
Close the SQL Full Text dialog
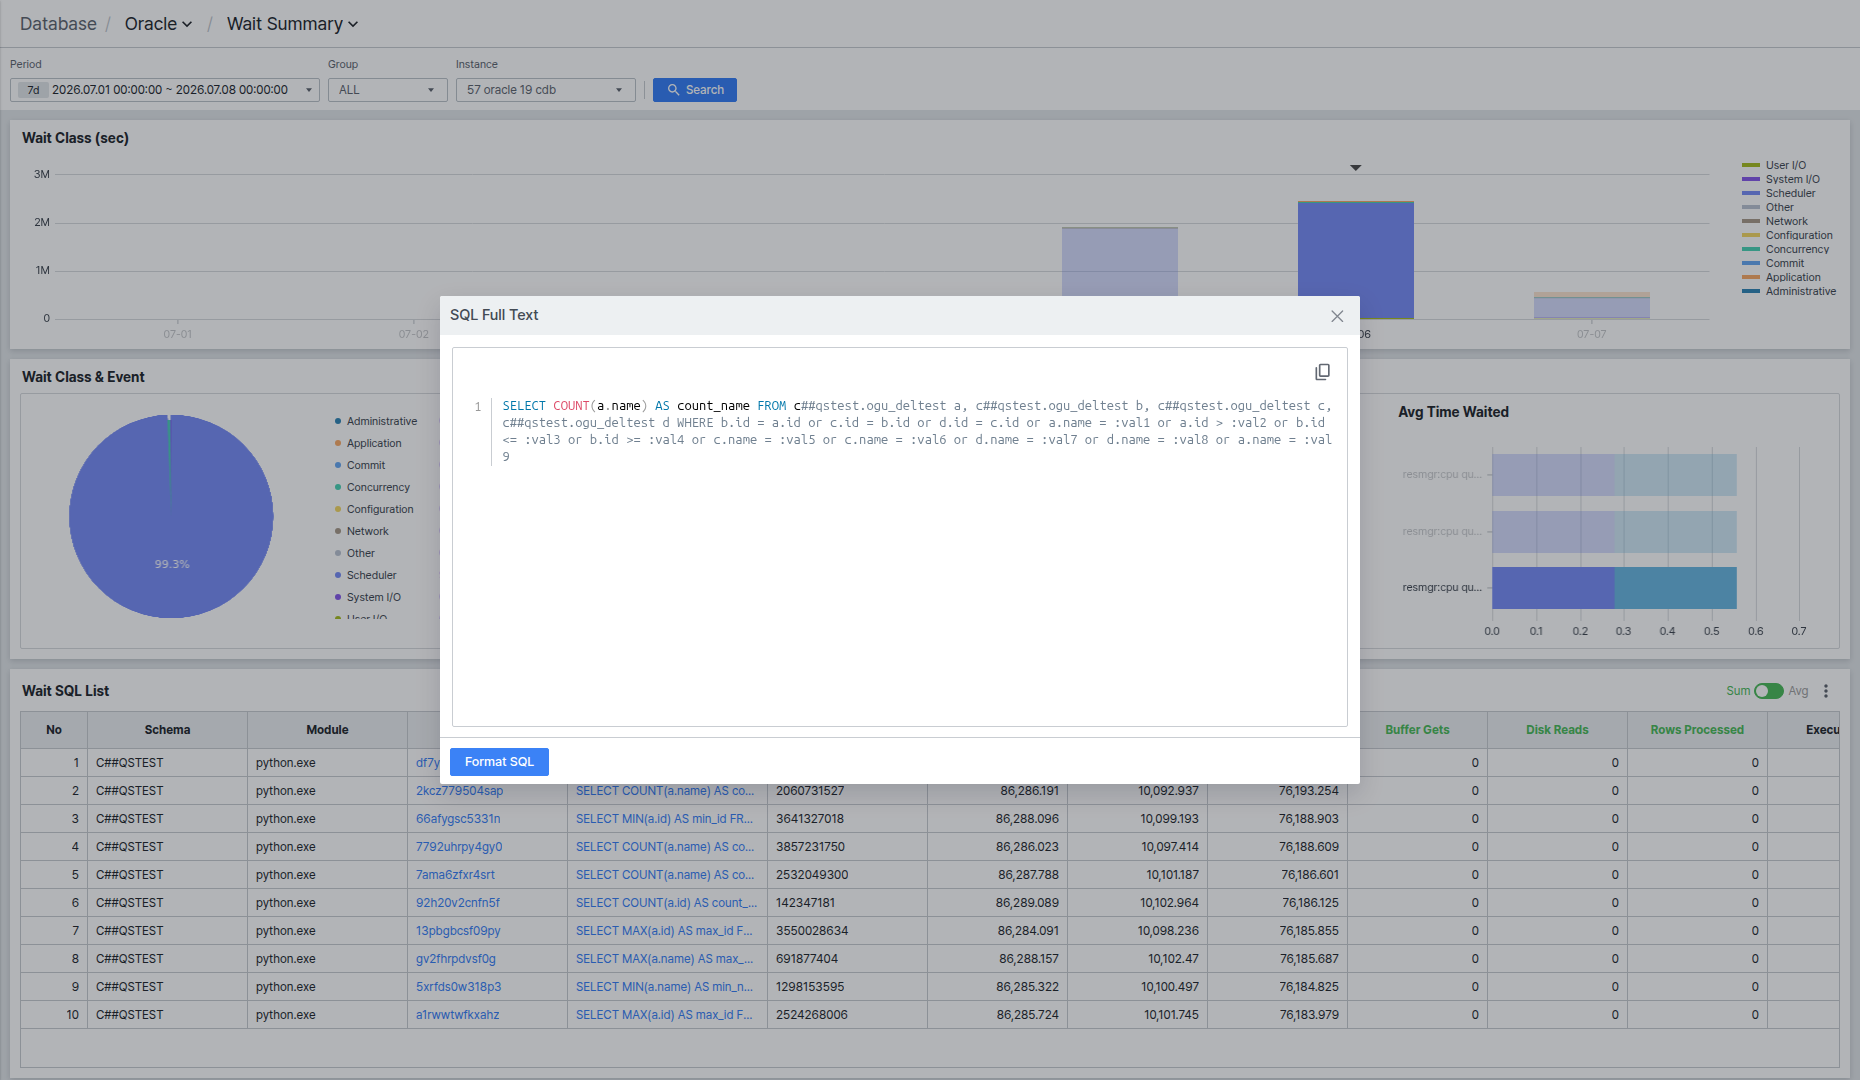tap(1337, 316)
